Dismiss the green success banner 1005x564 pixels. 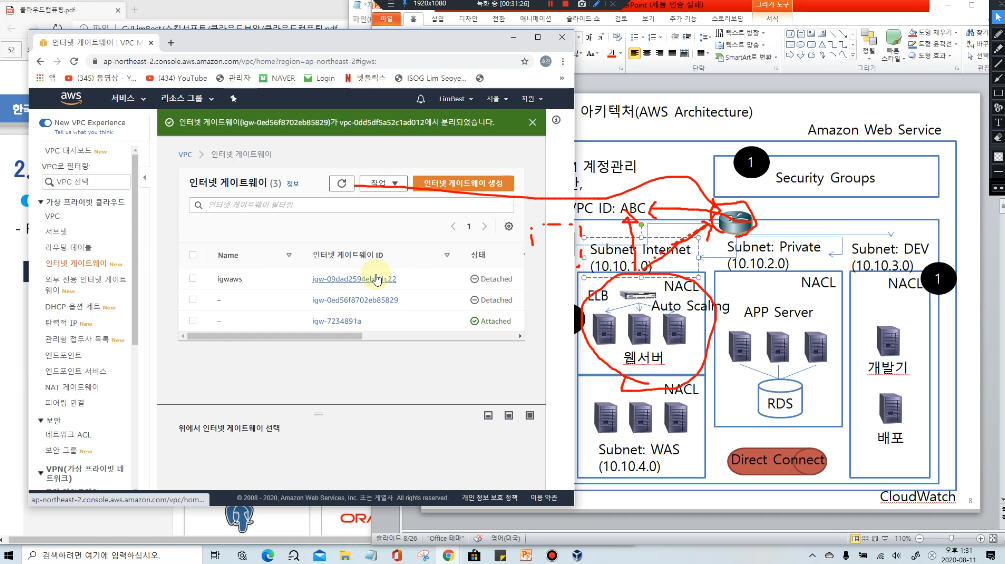[532, 122]
